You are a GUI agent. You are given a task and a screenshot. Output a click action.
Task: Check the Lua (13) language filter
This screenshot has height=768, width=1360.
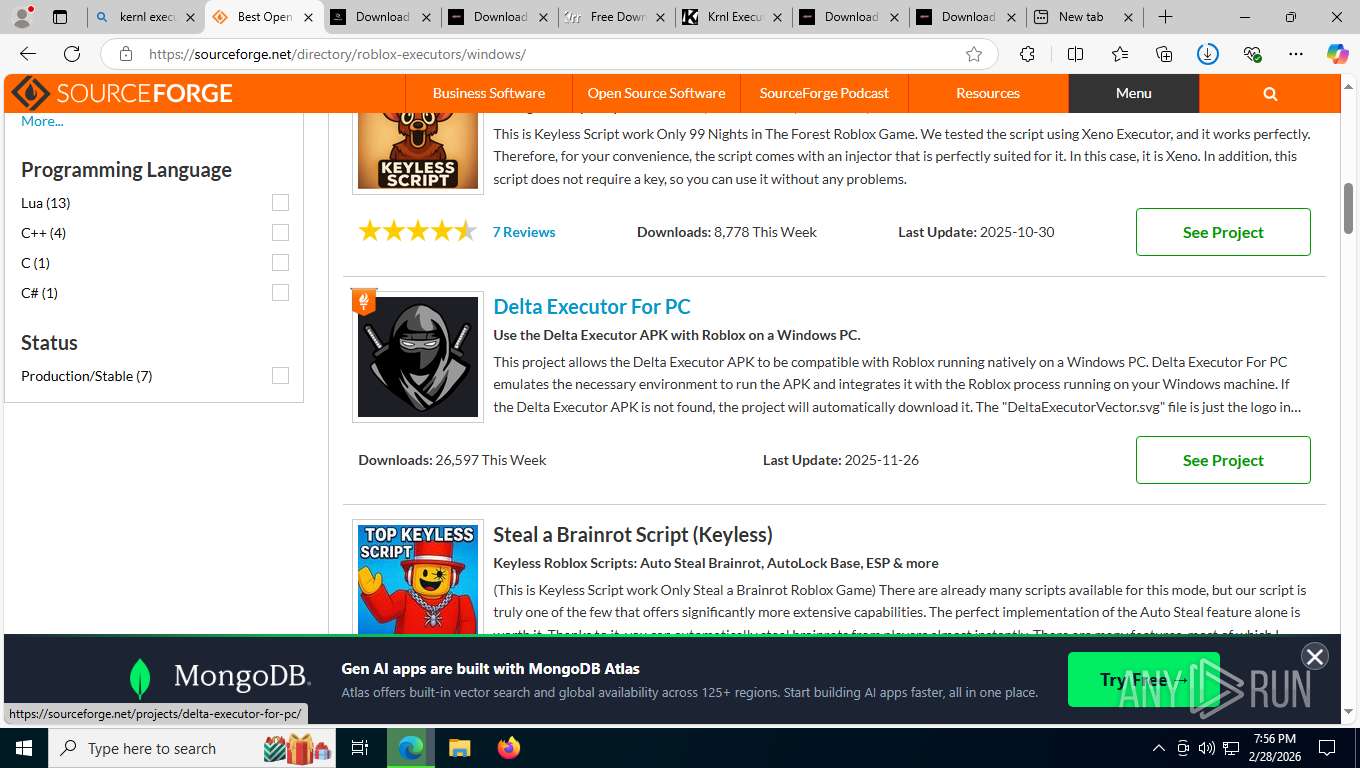click(x=280, y=203)
